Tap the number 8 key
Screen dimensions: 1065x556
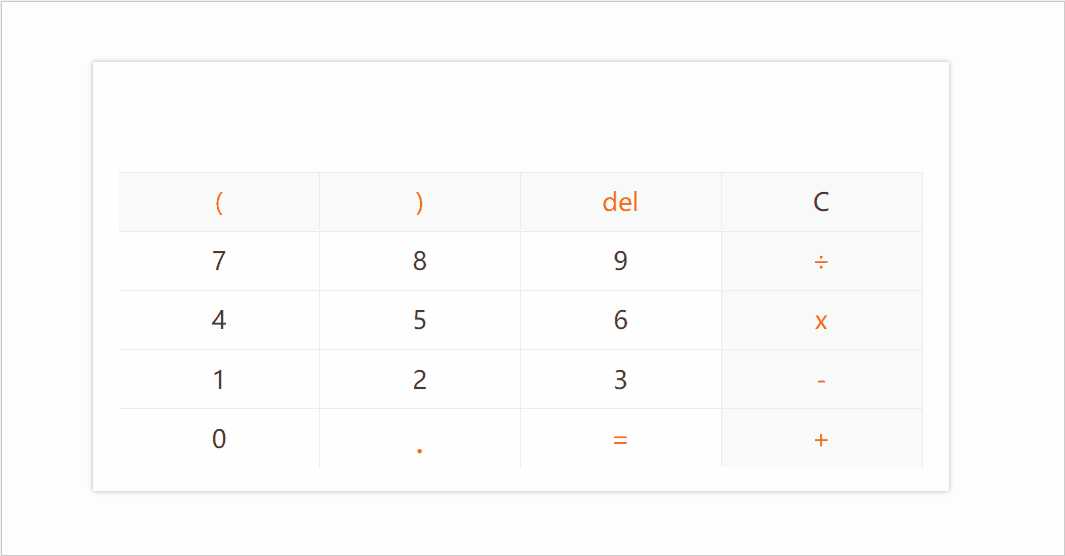tap(420, 261)
